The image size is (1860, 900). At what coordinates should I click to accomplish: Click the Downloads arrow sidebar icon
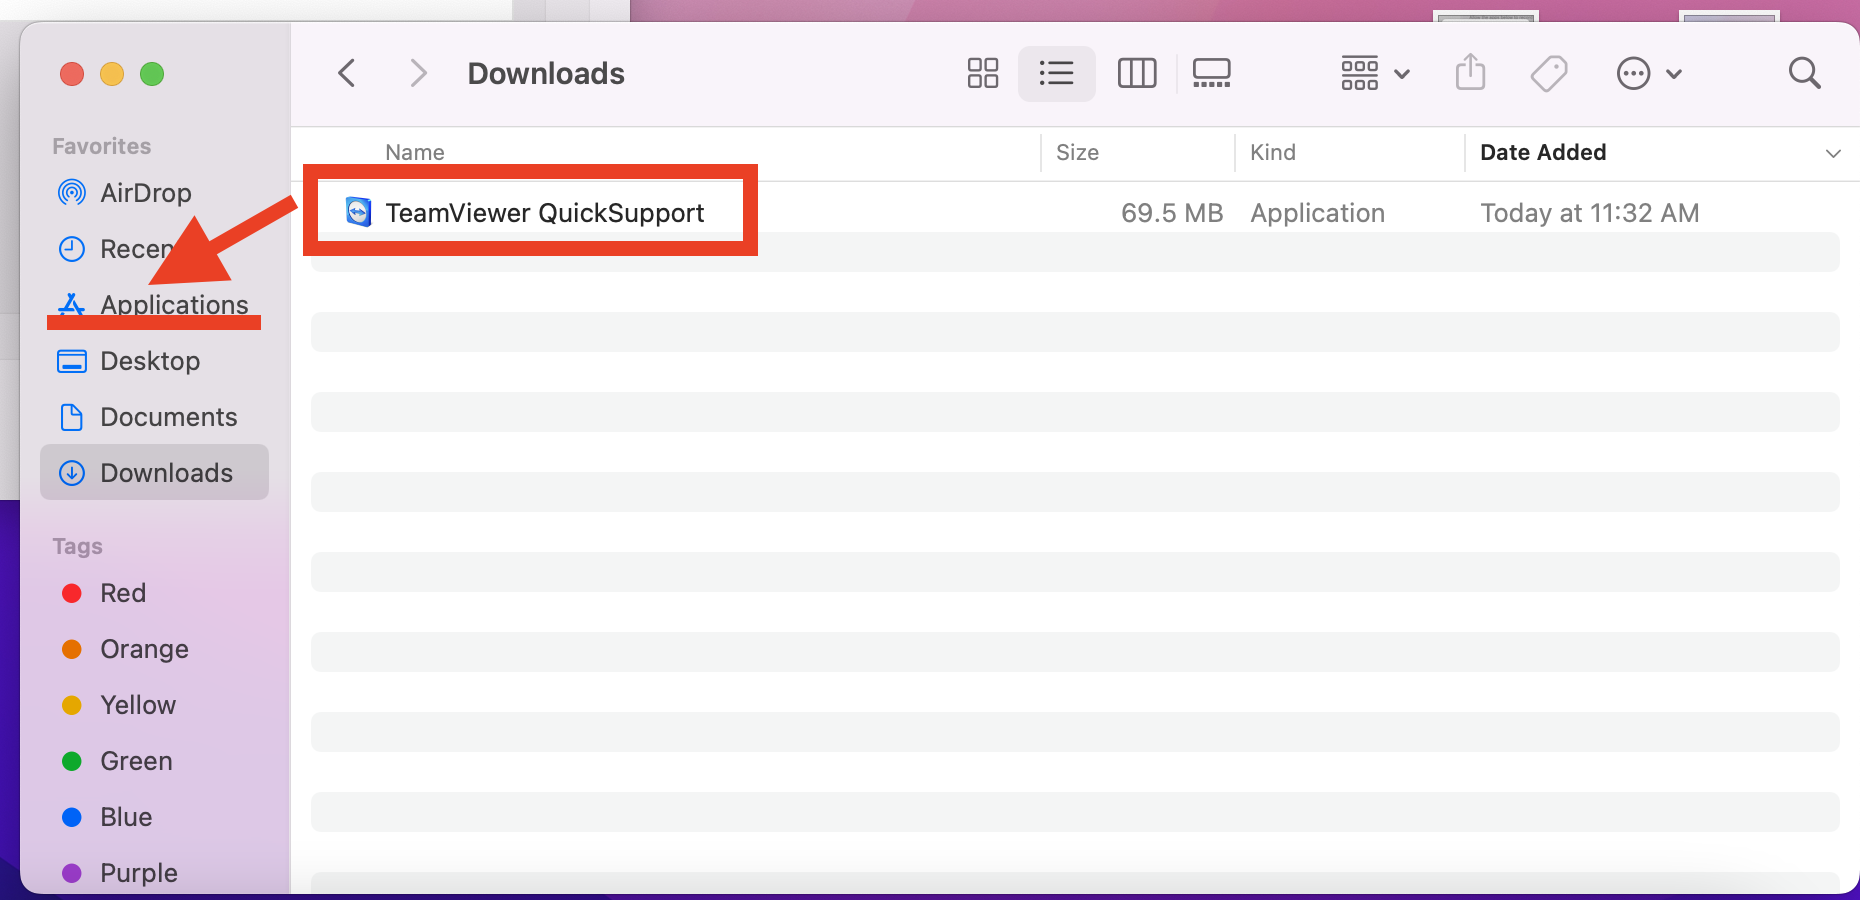pyautogui.click(x=72, y=473)
